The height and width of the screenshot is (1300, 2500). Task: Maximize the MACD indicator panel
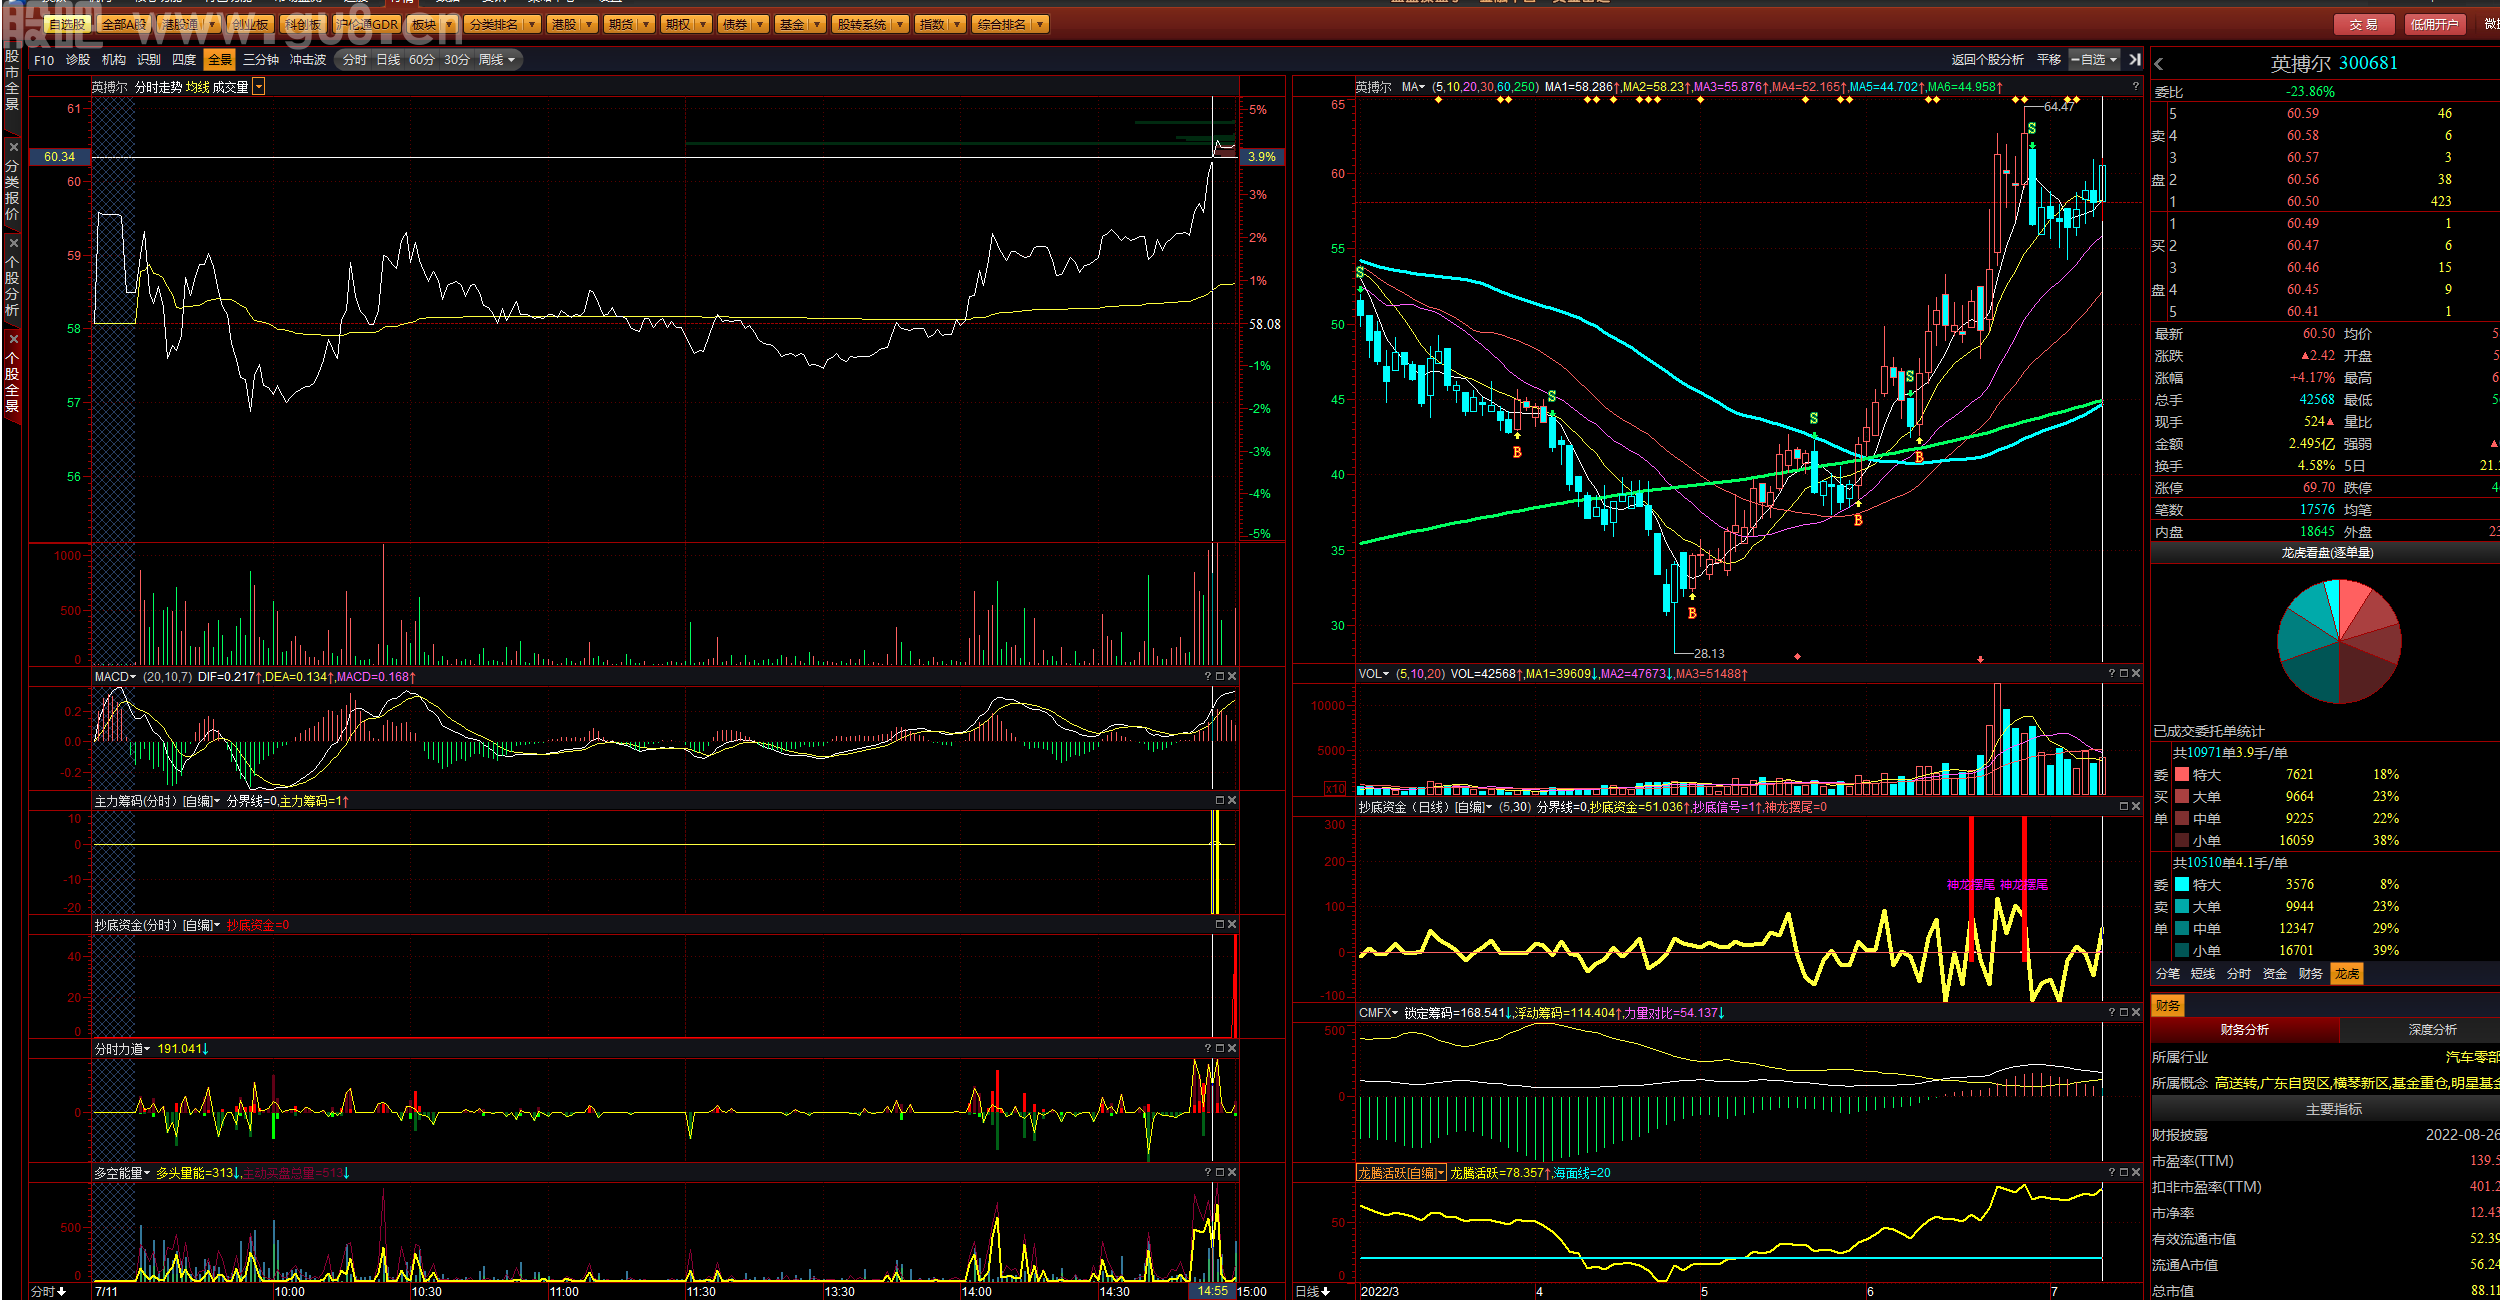point(1220,677)
